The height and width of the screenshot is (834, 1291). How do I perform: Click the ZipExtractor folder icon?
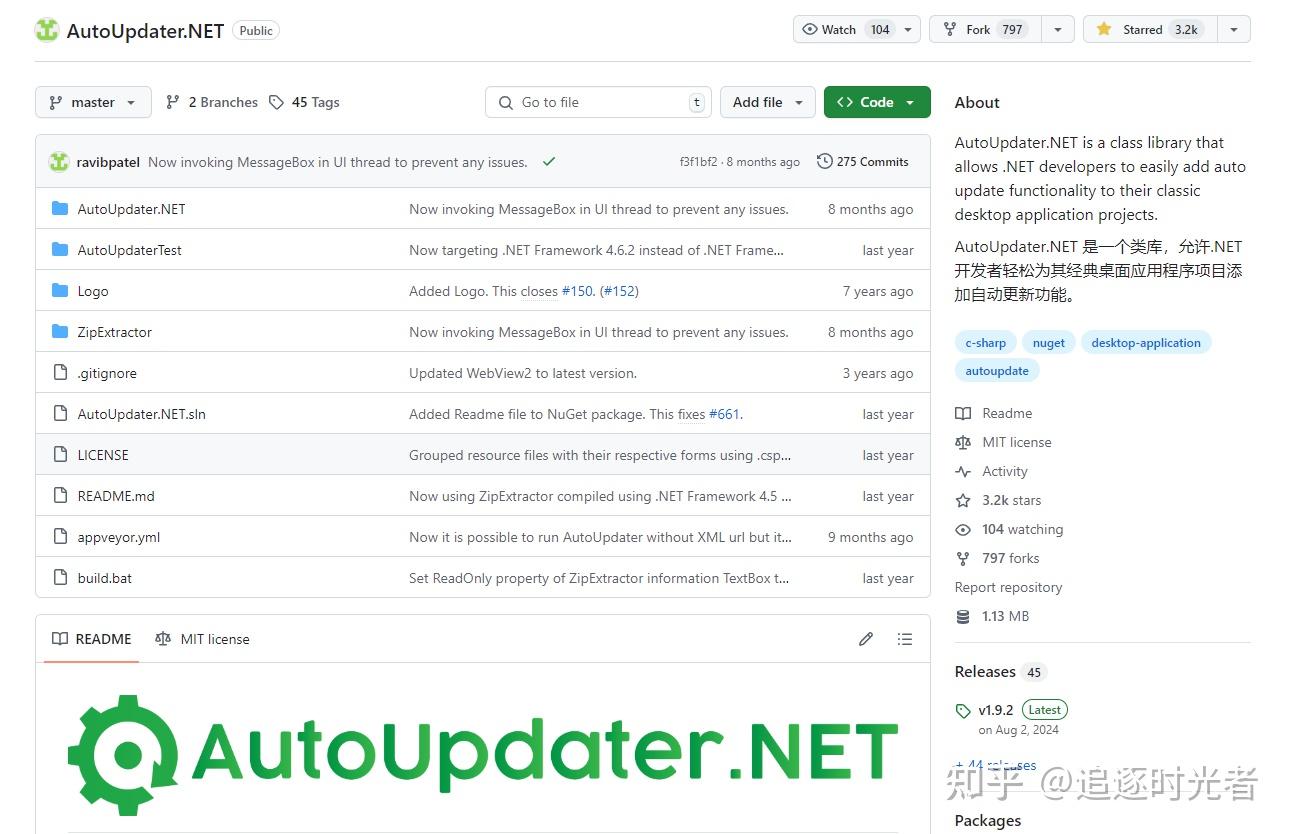(59, 332)
